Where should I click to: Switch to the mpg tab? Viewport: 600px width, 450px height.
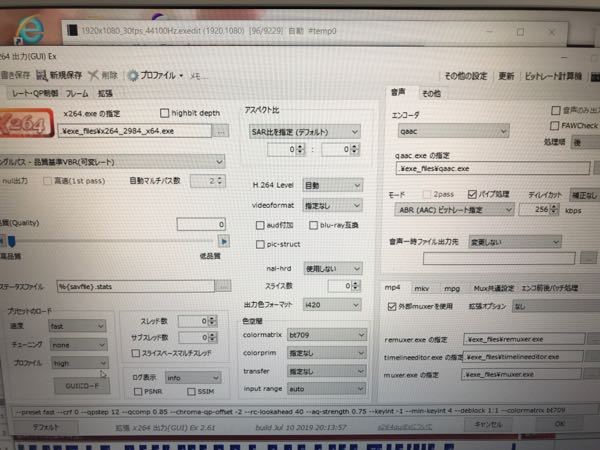click(x=452, y=289)
